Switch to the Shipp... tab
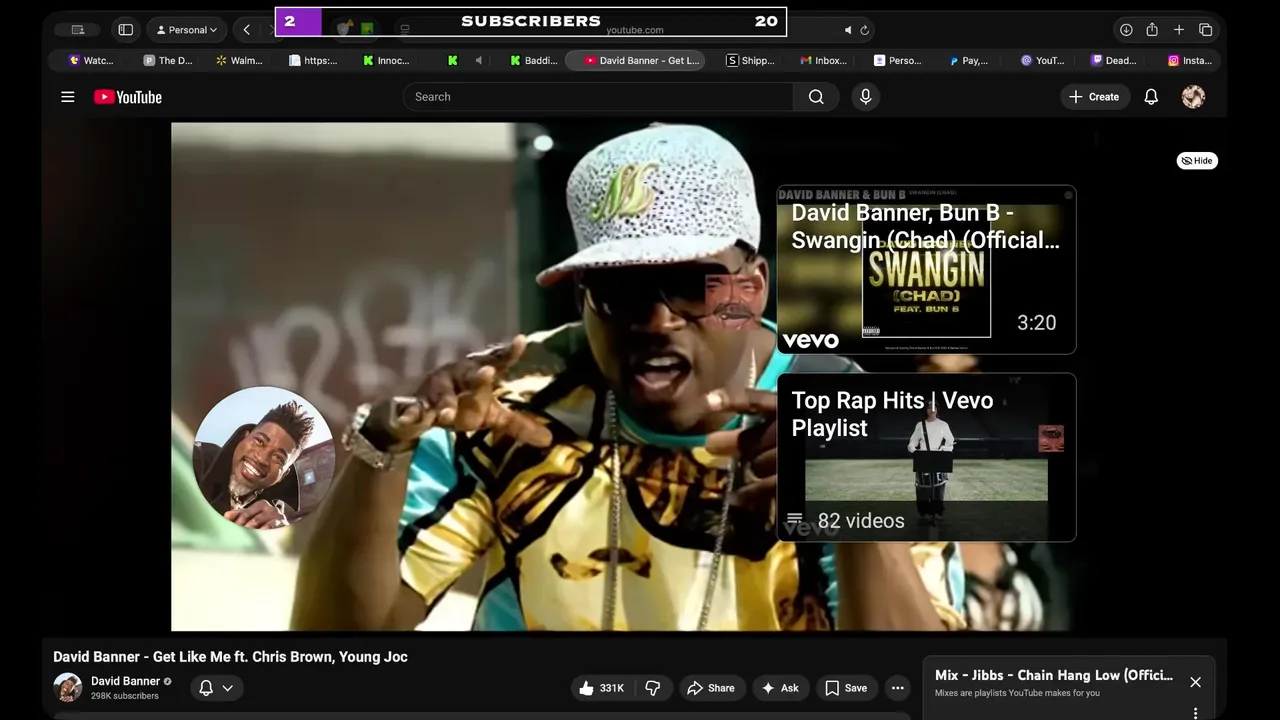Image resolution: width=1280 pixels, height=720 pixels. coord(751,60)
